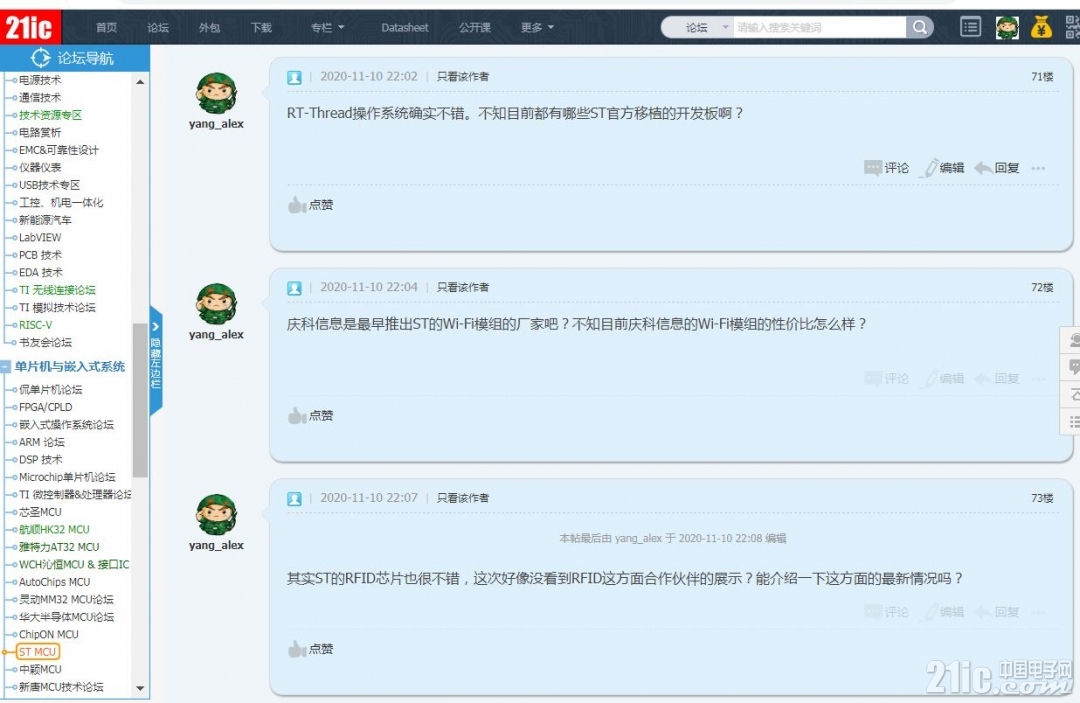Image resolution: width=1080 pixels, height=703 pixels.
Task: Open the more options dots on 71楼 post
Action: coord(1039,168)
